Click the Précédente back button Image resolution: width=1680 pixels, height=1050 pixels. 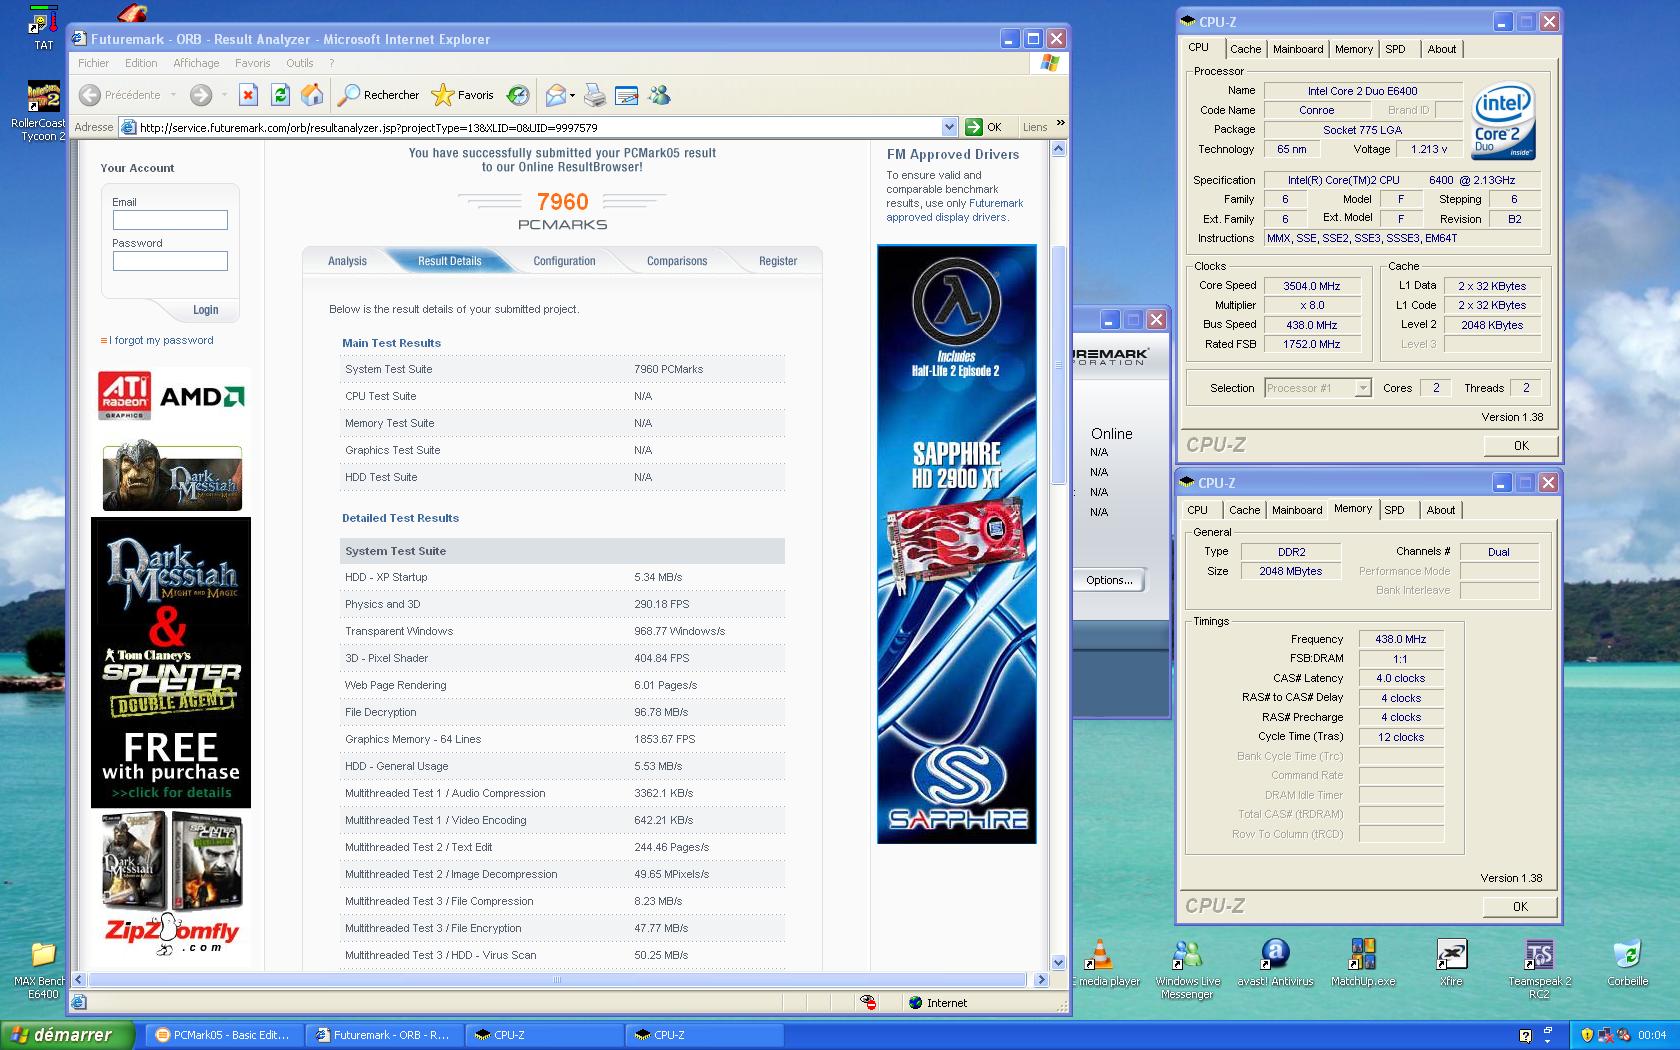[120, 95]
